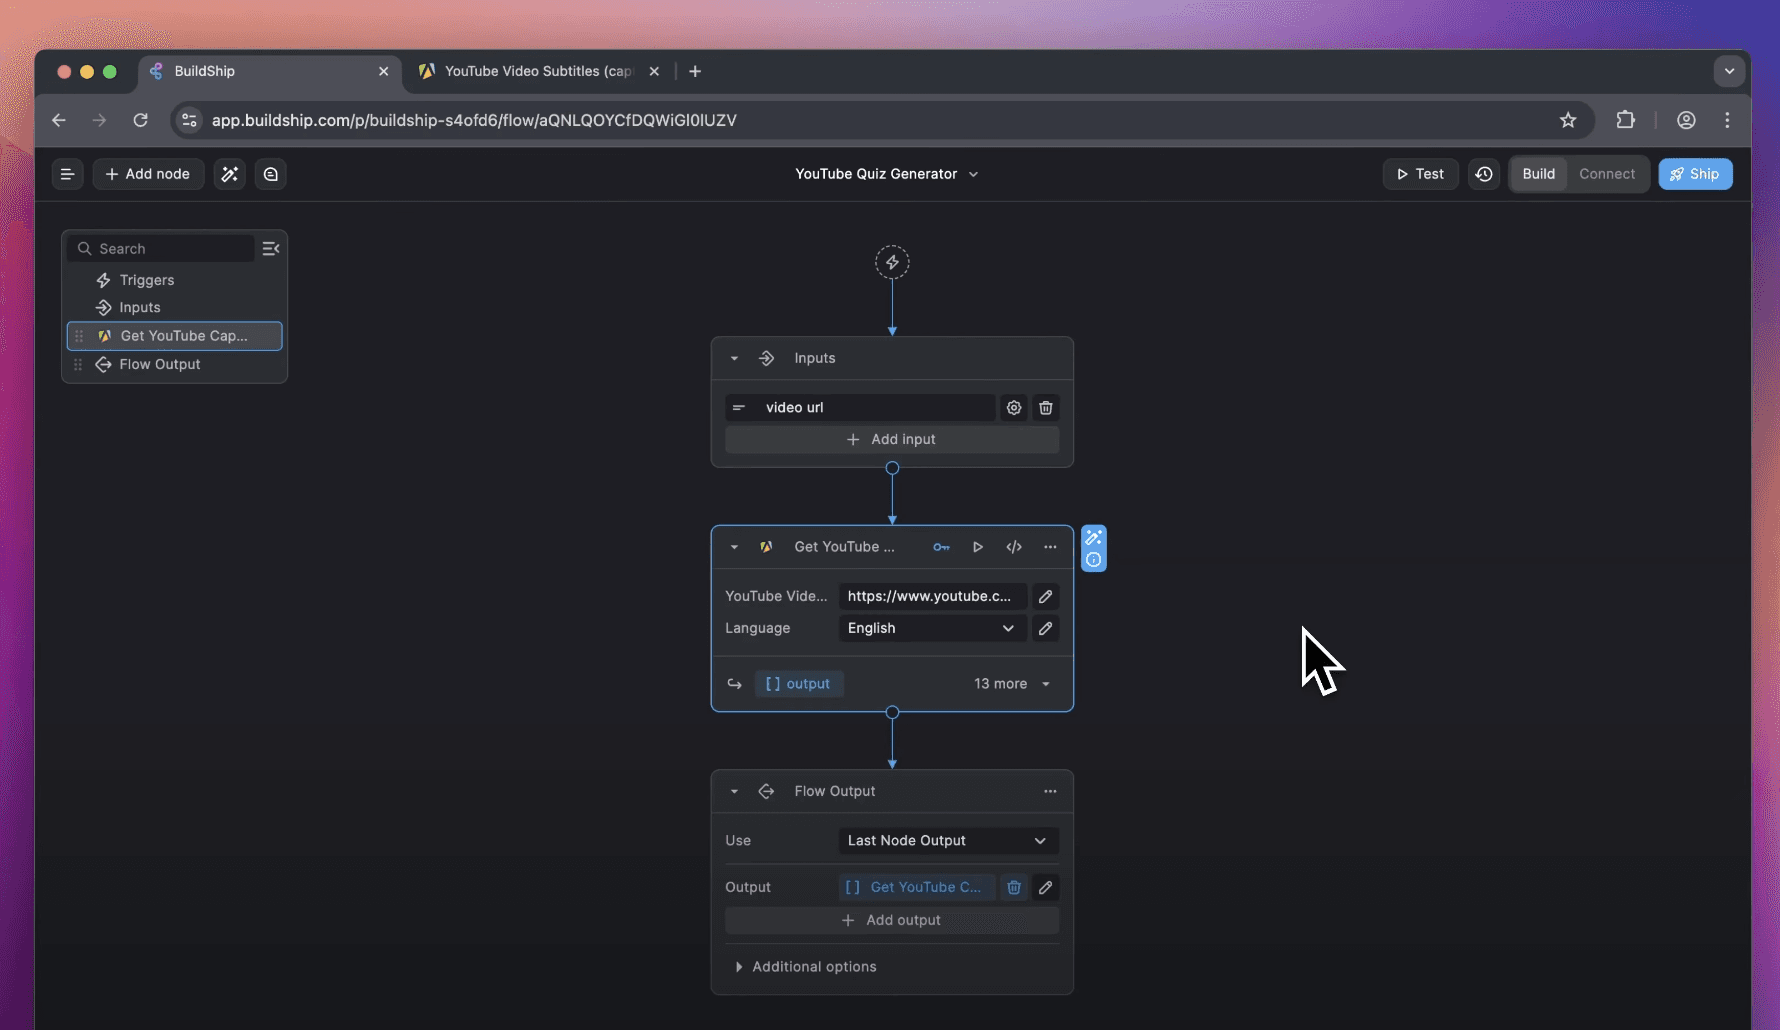The height and width of the screenshot is (1030, 1780).
Task: Select Triggers in the sidebar outline
Action: [175, 280]
